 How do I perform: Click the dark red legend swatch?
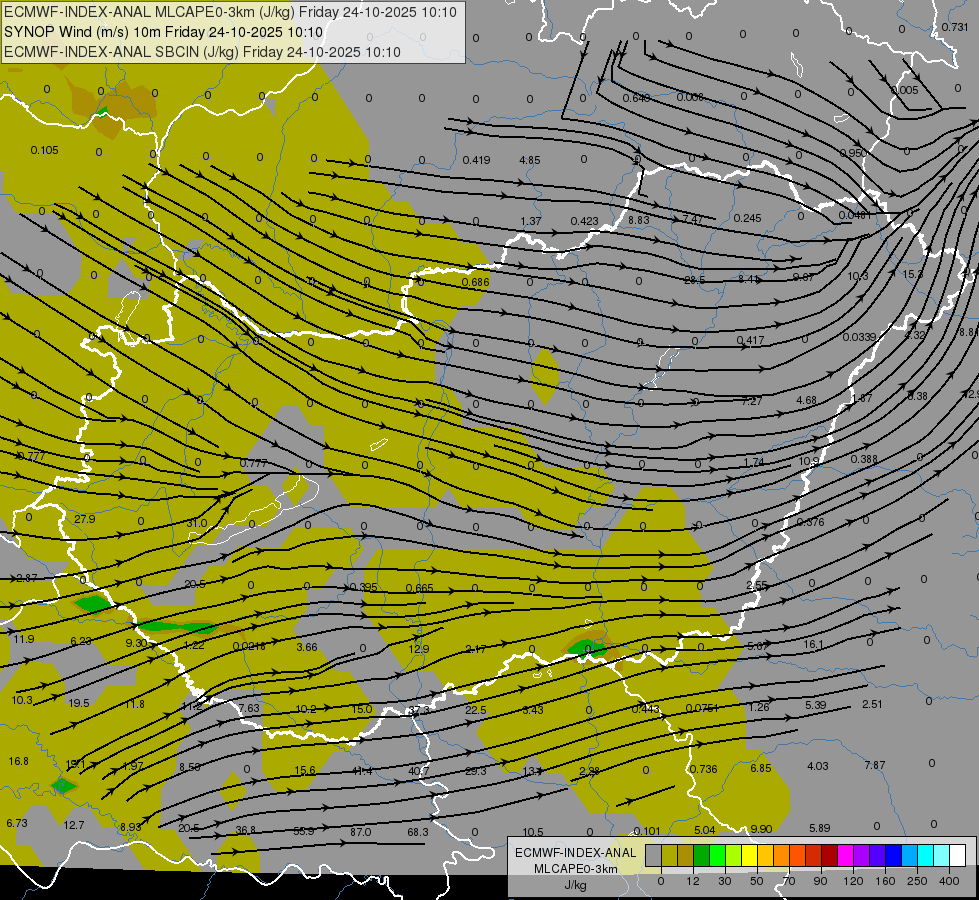(x=830, y=855)
